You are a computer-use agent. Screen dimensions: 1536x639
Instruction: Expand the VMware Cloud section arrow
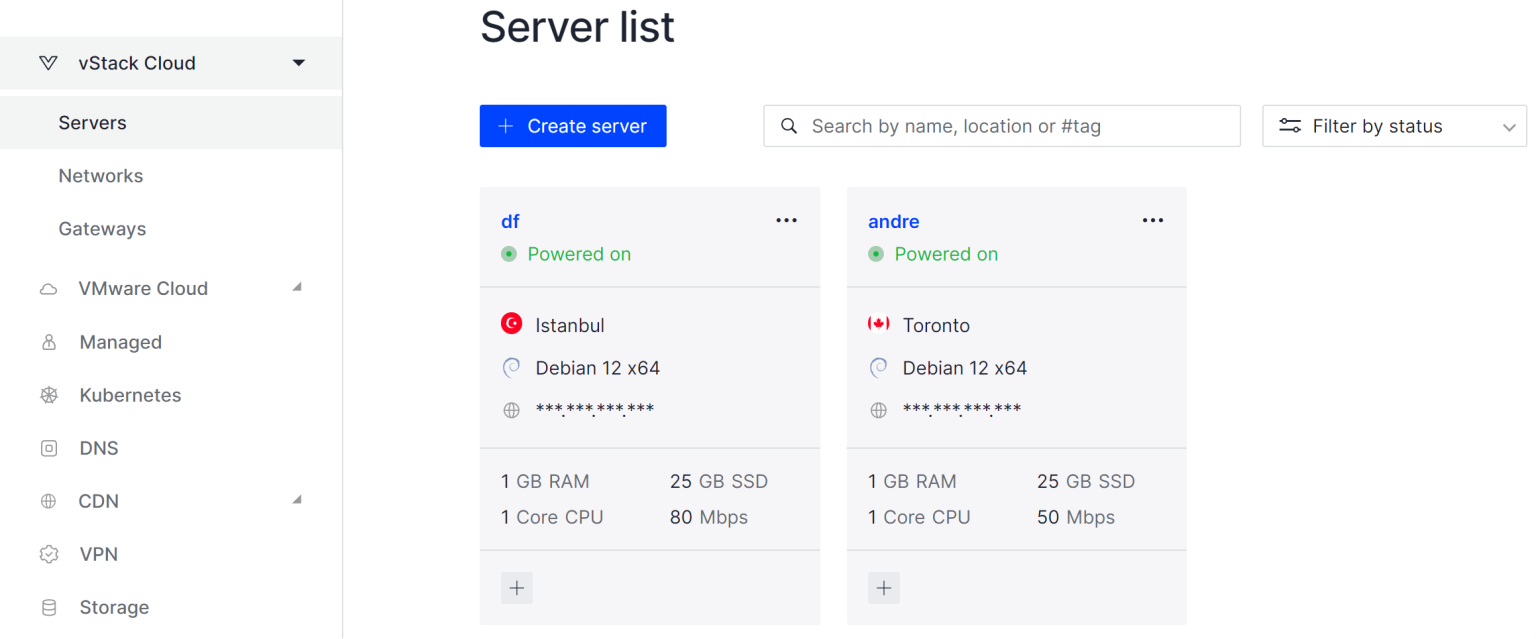pyautogui.click(x=297, y=288)
